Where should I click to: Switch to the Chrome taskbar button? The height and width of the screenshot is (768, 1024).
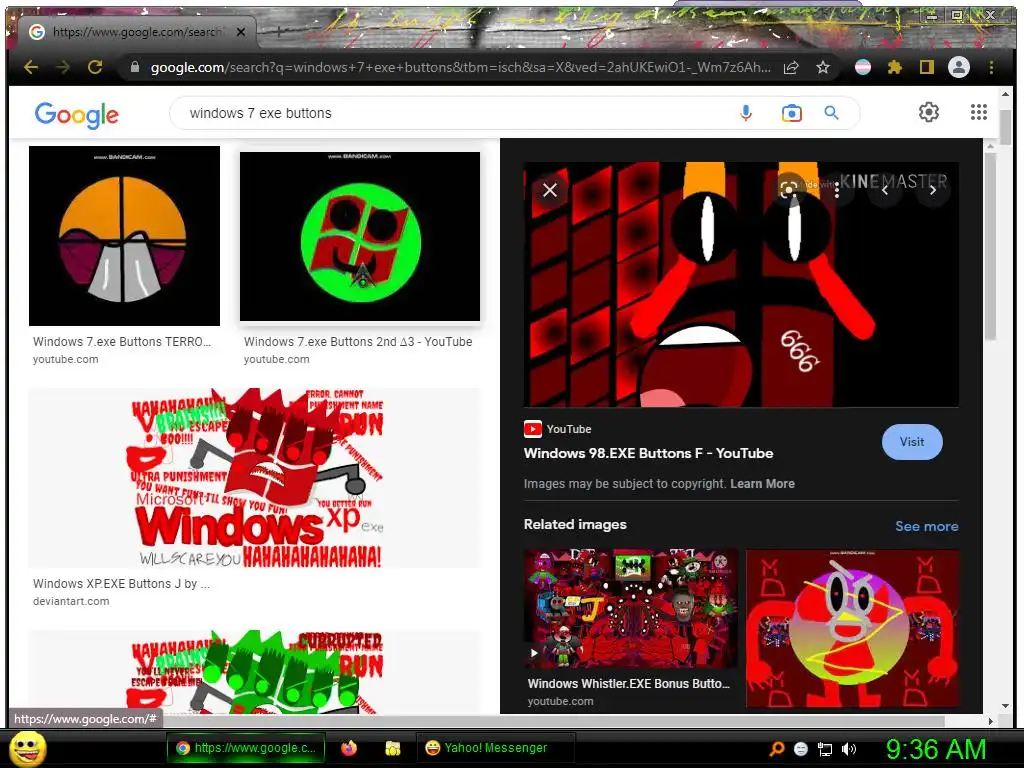pyautogui.click(x=246, y=748)
